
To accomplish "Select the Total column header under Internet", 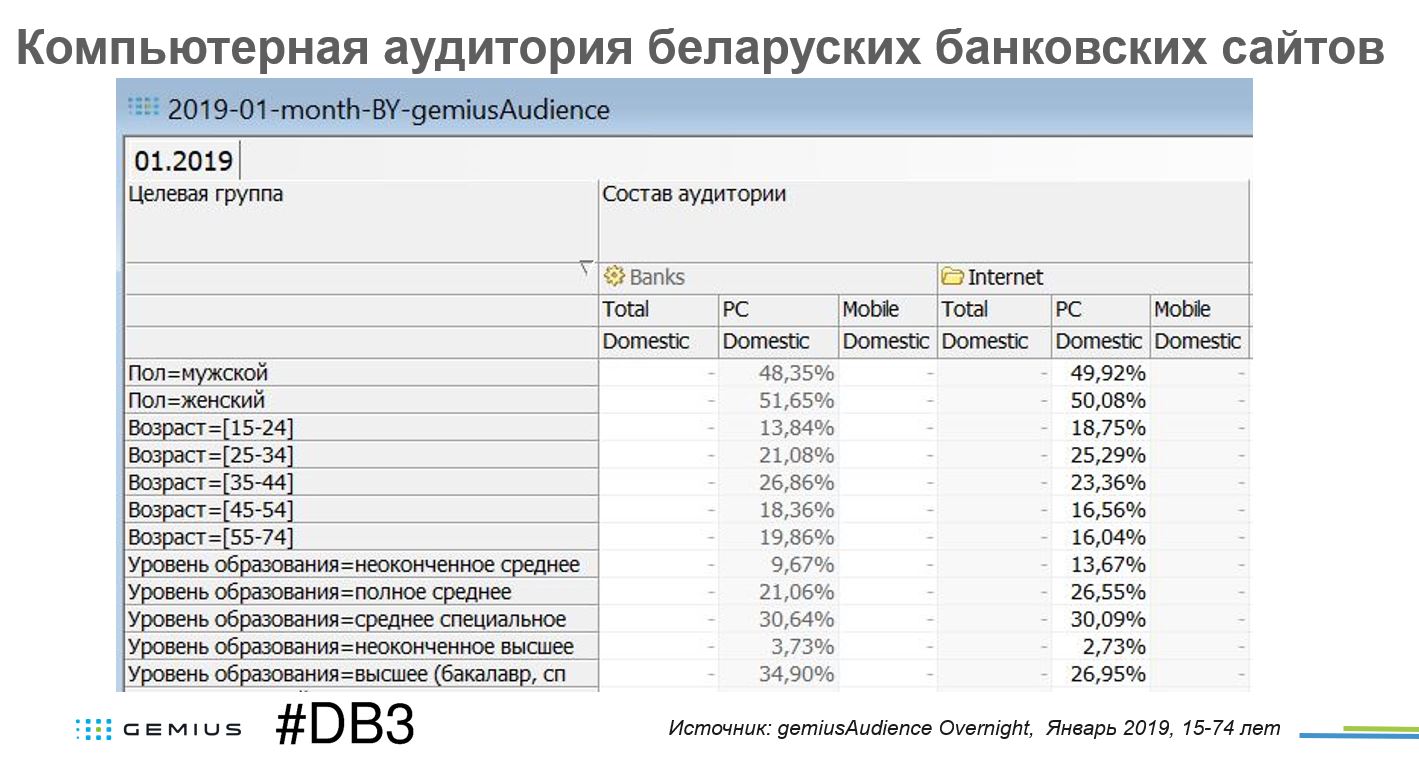I will pos(964,310).
